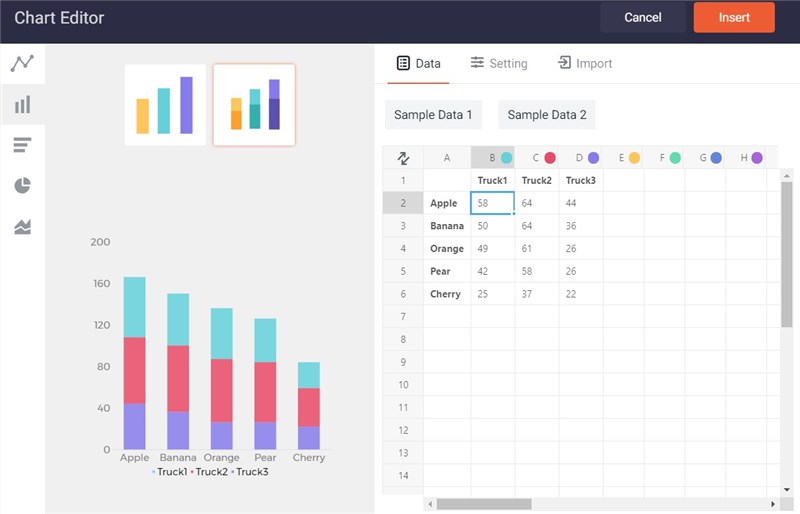Cancel the chart editor
Image resolution: width=800 pixels, height=514 pixels.
642,17
